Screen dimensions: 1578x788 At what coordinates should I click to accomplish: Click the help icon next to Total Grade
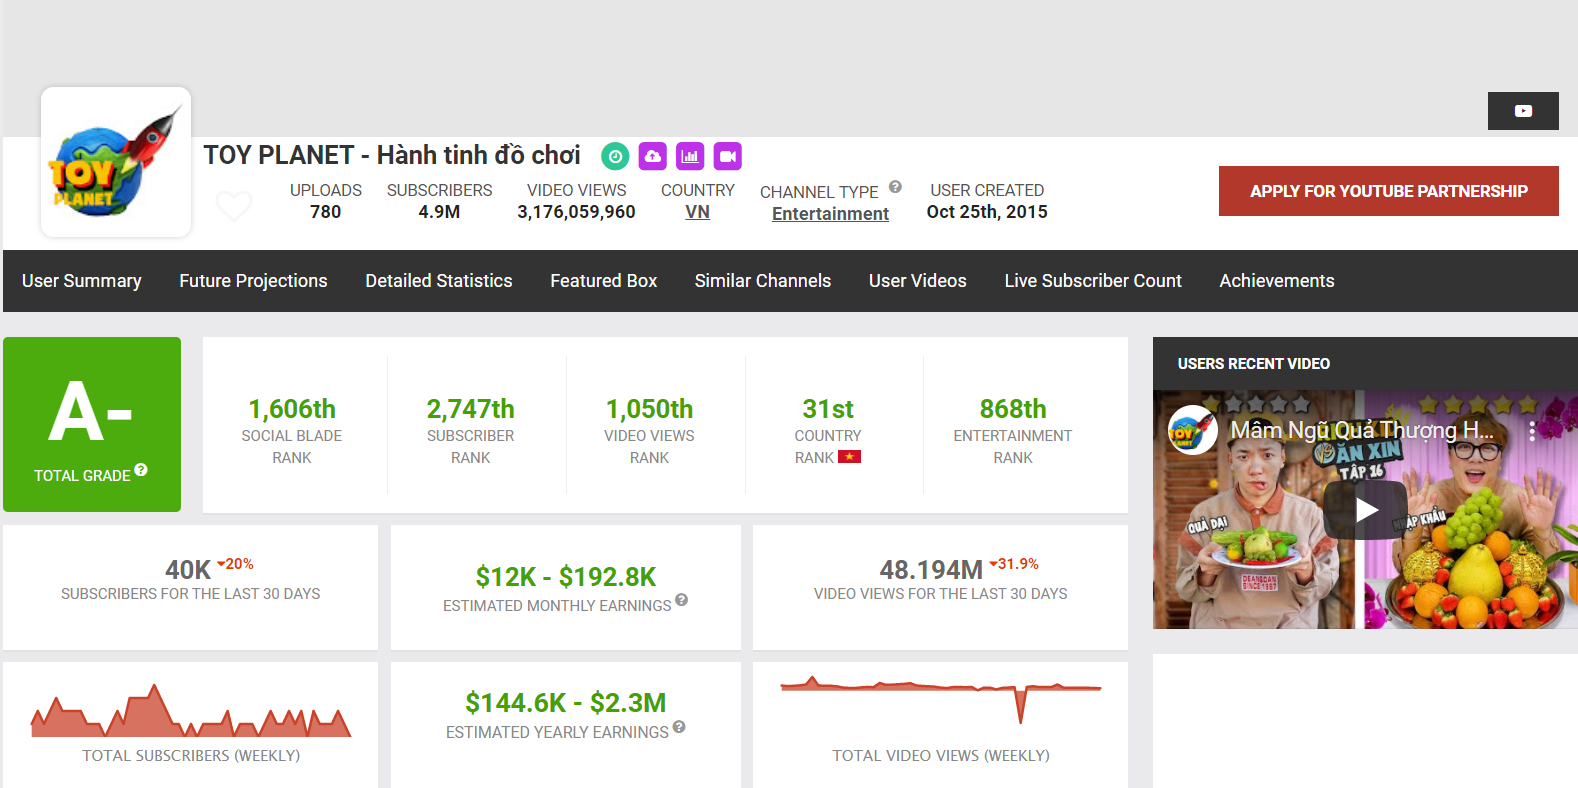(x=141, y=470)
